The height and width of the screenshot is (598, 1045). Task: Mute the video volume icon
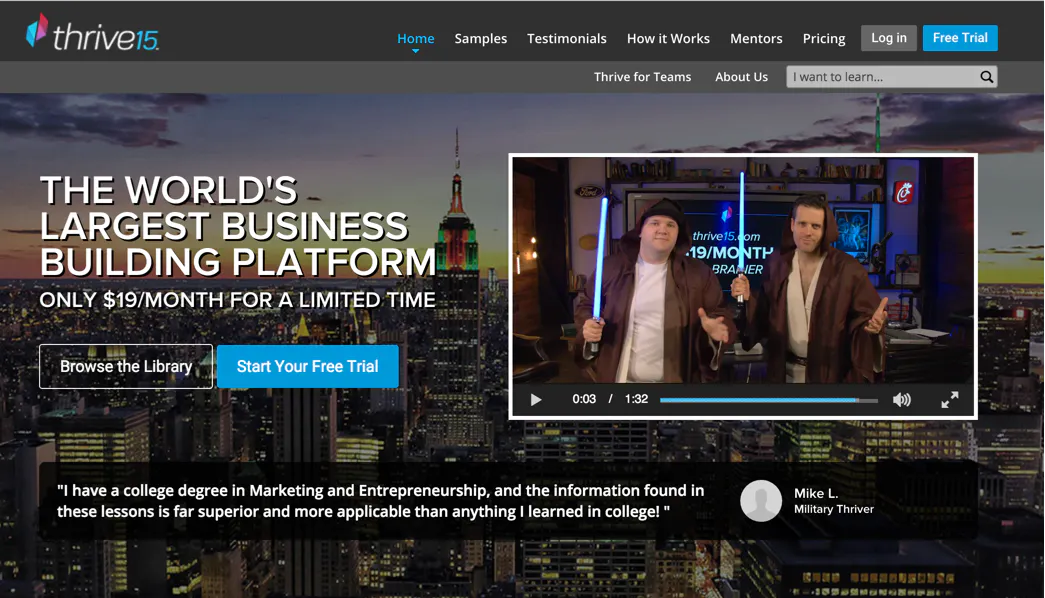click(x=901, y=399)
